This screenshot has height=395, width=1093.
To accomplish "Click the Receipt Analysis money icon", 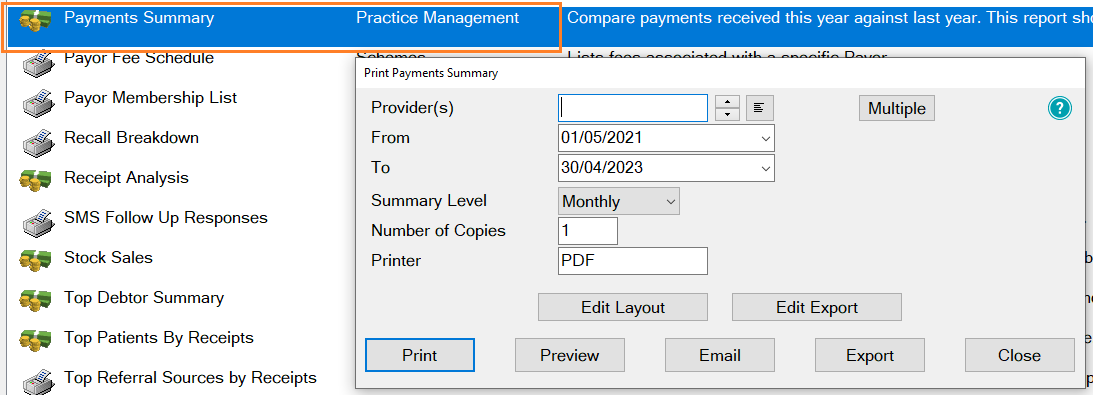I will point(35,180).
